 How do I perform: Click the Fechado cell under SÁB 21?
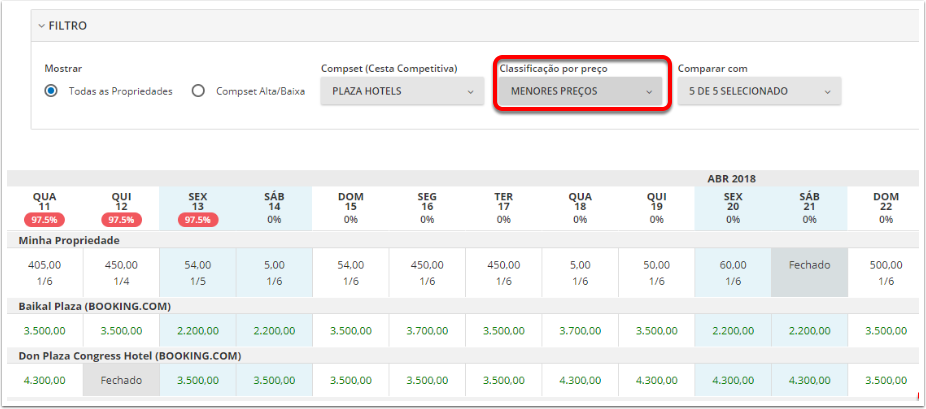pos(809,272)
